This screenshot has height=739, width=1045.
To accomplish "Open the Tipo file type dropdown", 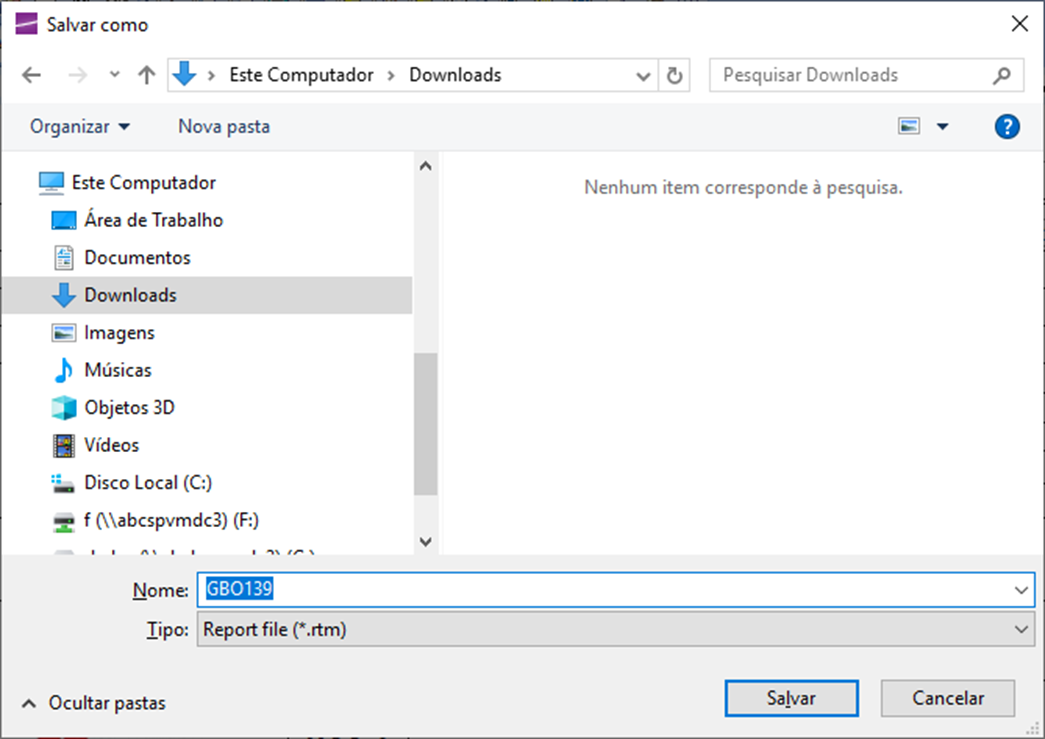I will [x=1020, y=630].
